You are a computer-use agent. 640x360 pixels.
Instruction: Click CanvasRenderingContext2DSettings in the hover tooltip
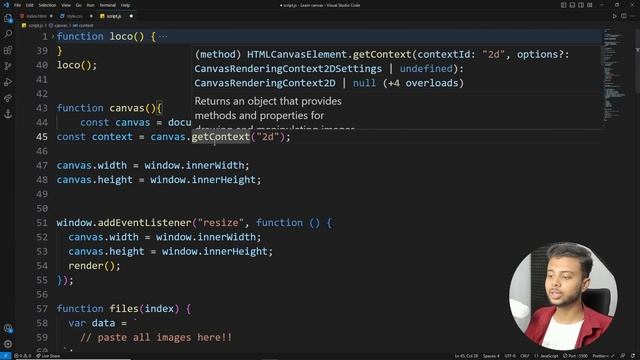coord(288,69)
